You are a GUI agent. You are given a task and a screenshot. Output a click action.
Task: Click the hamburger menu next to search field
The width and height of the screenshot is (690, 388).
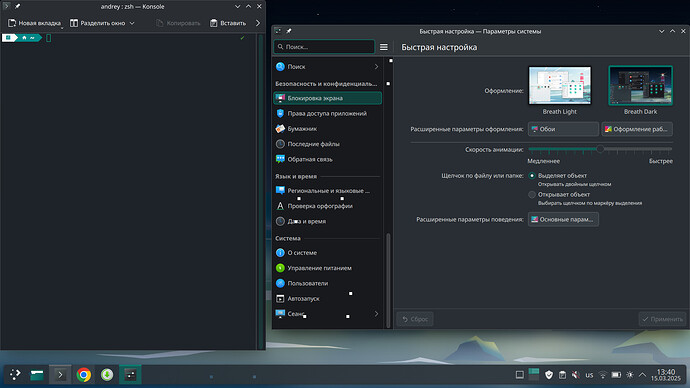[x=384, y=47]
